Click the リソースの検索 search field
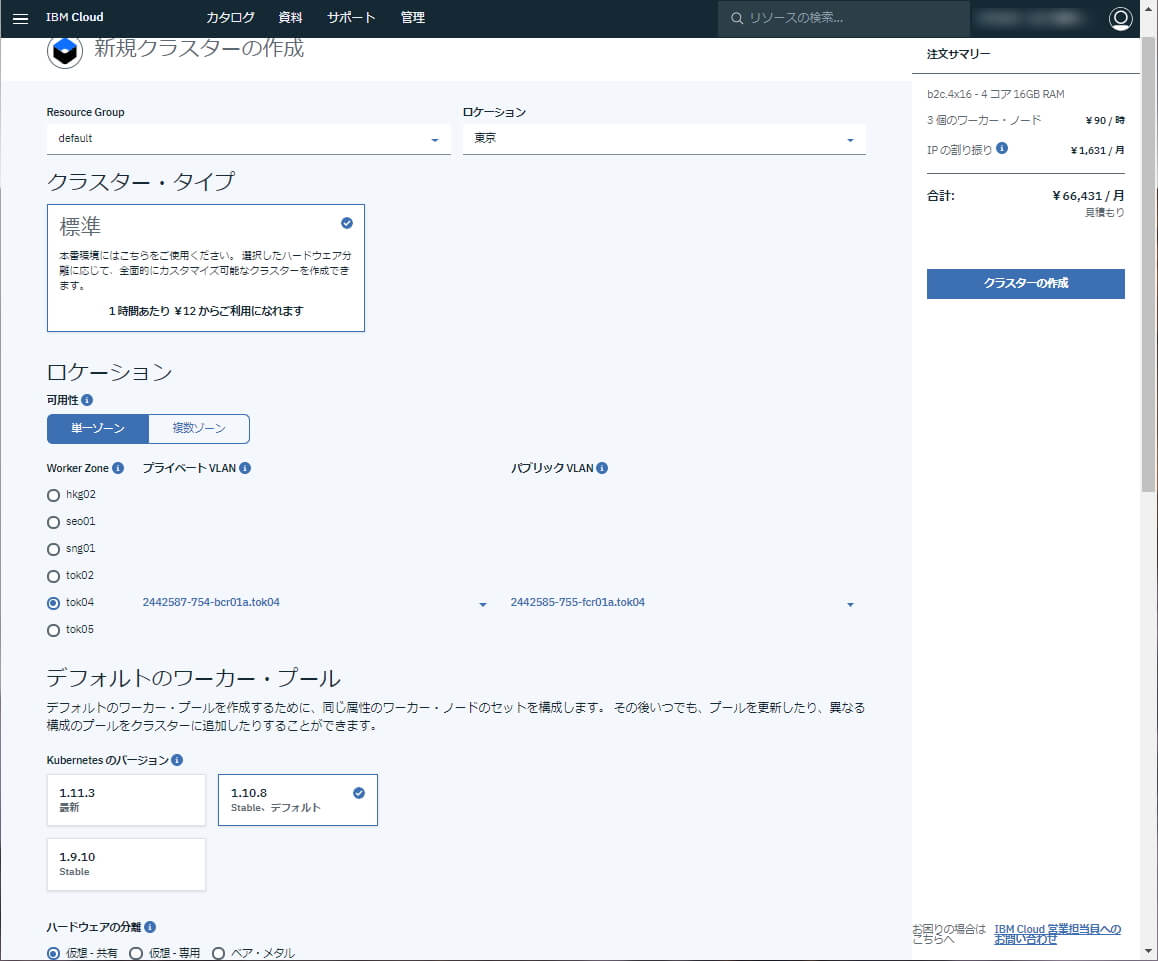 coord(843,18)
